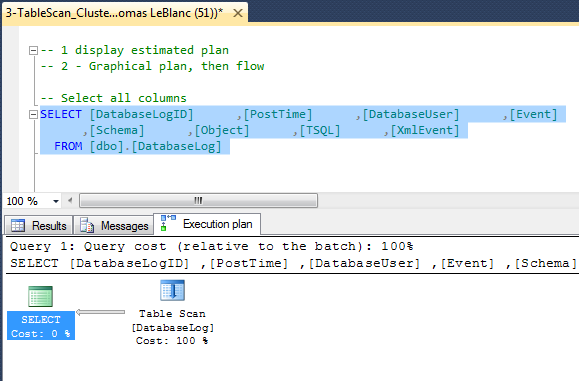
Task: Click the SELECT Cost: 0 % node label
Action: (41, 326)
